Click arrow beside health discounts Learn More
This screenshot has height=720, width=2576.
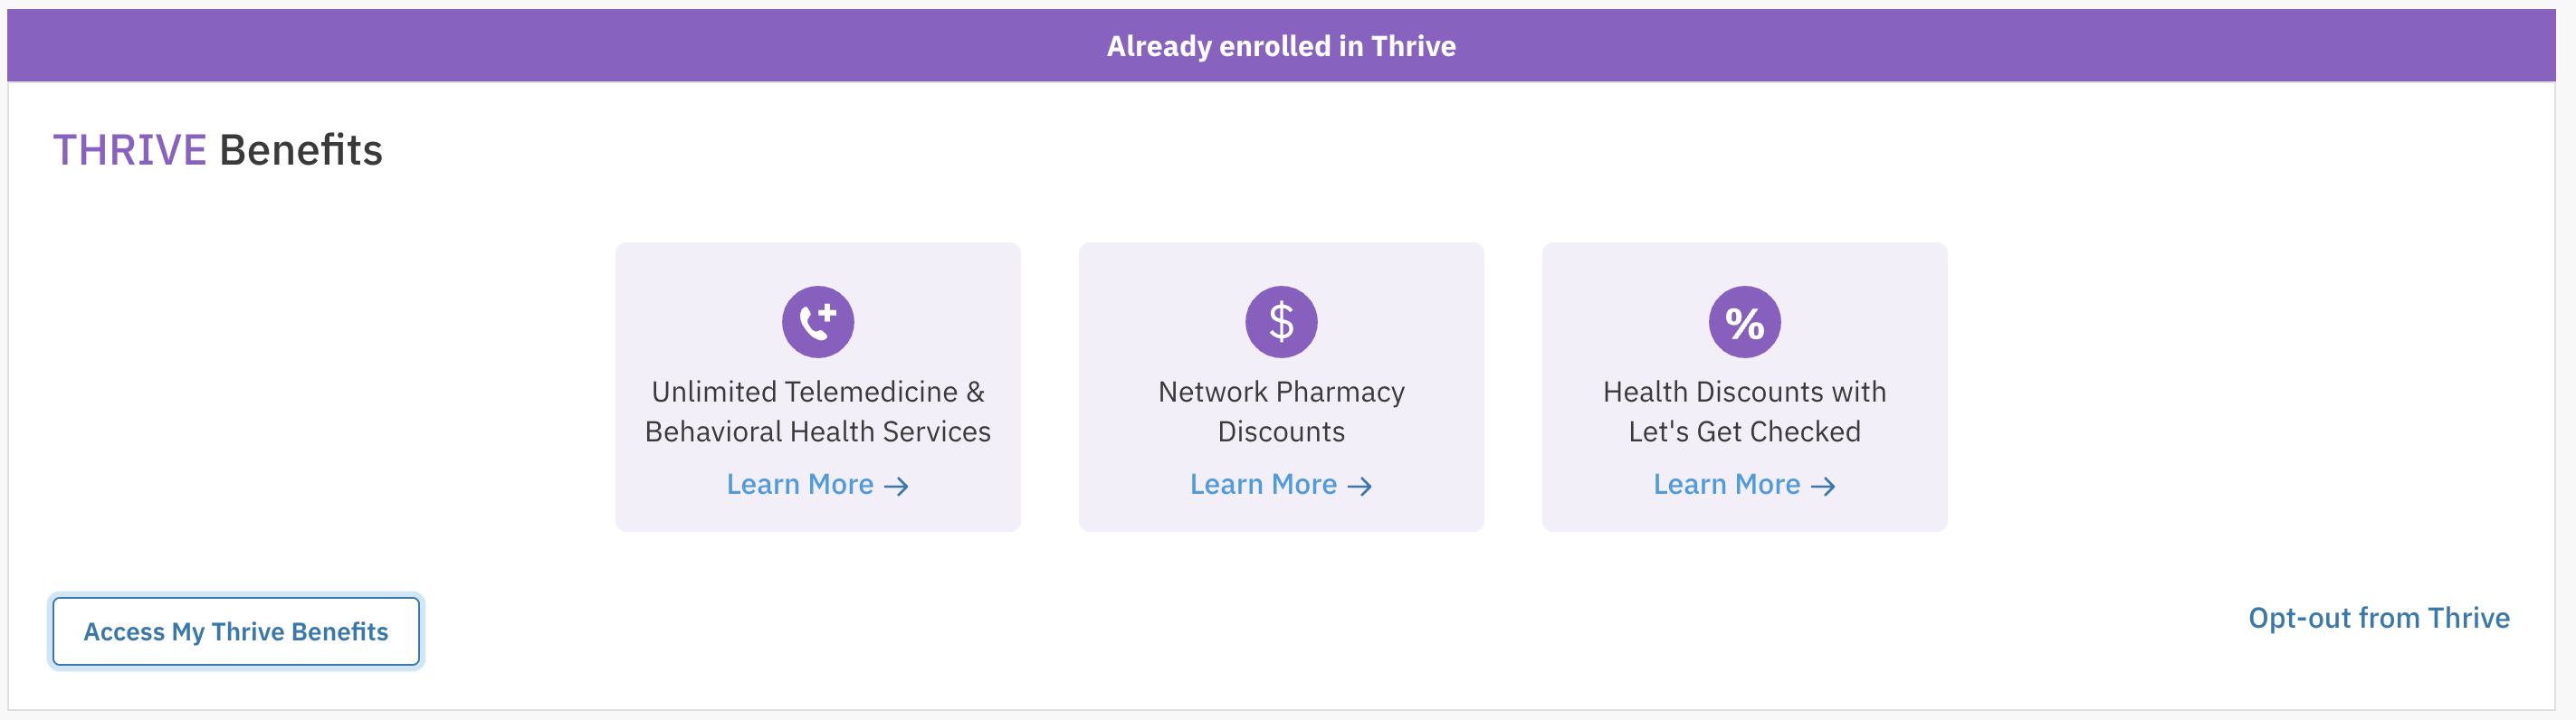(x=1824, y=486)
